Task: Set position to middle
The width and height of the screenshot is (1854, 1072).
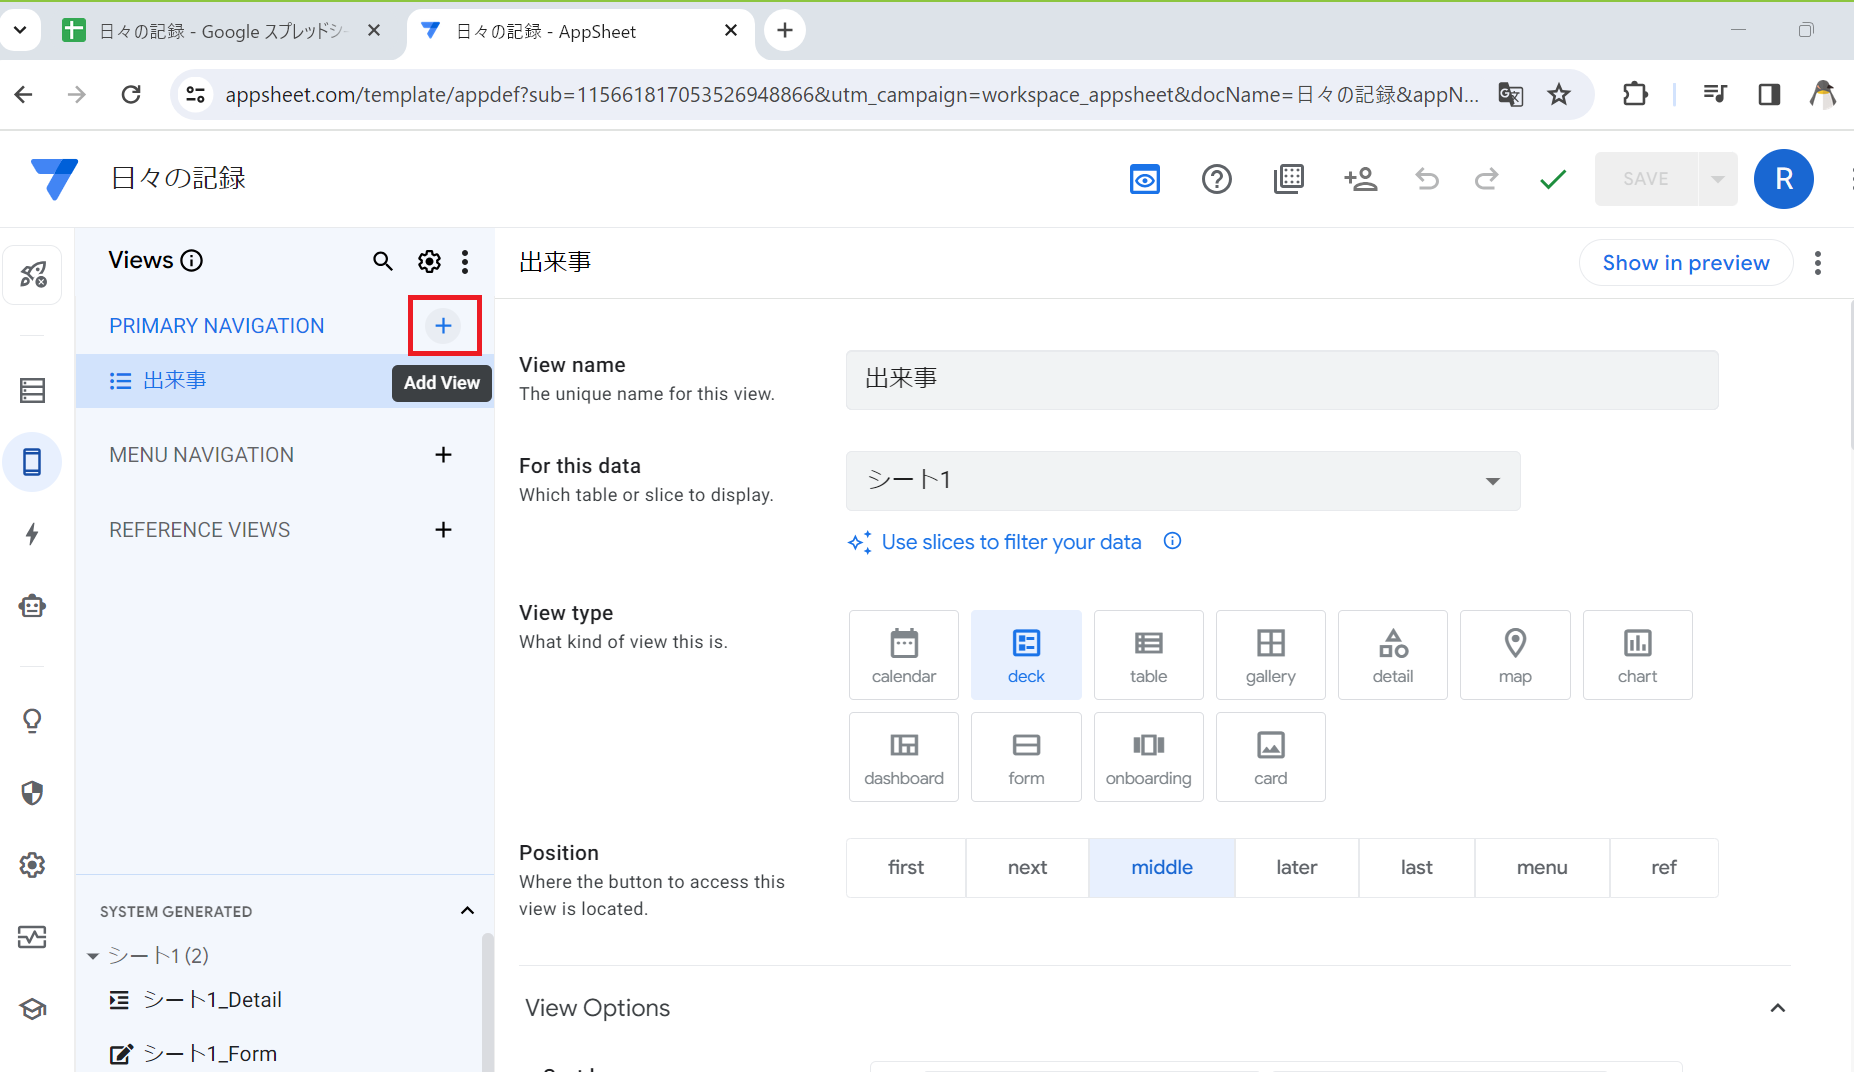Action: (x=1162, y=868)
